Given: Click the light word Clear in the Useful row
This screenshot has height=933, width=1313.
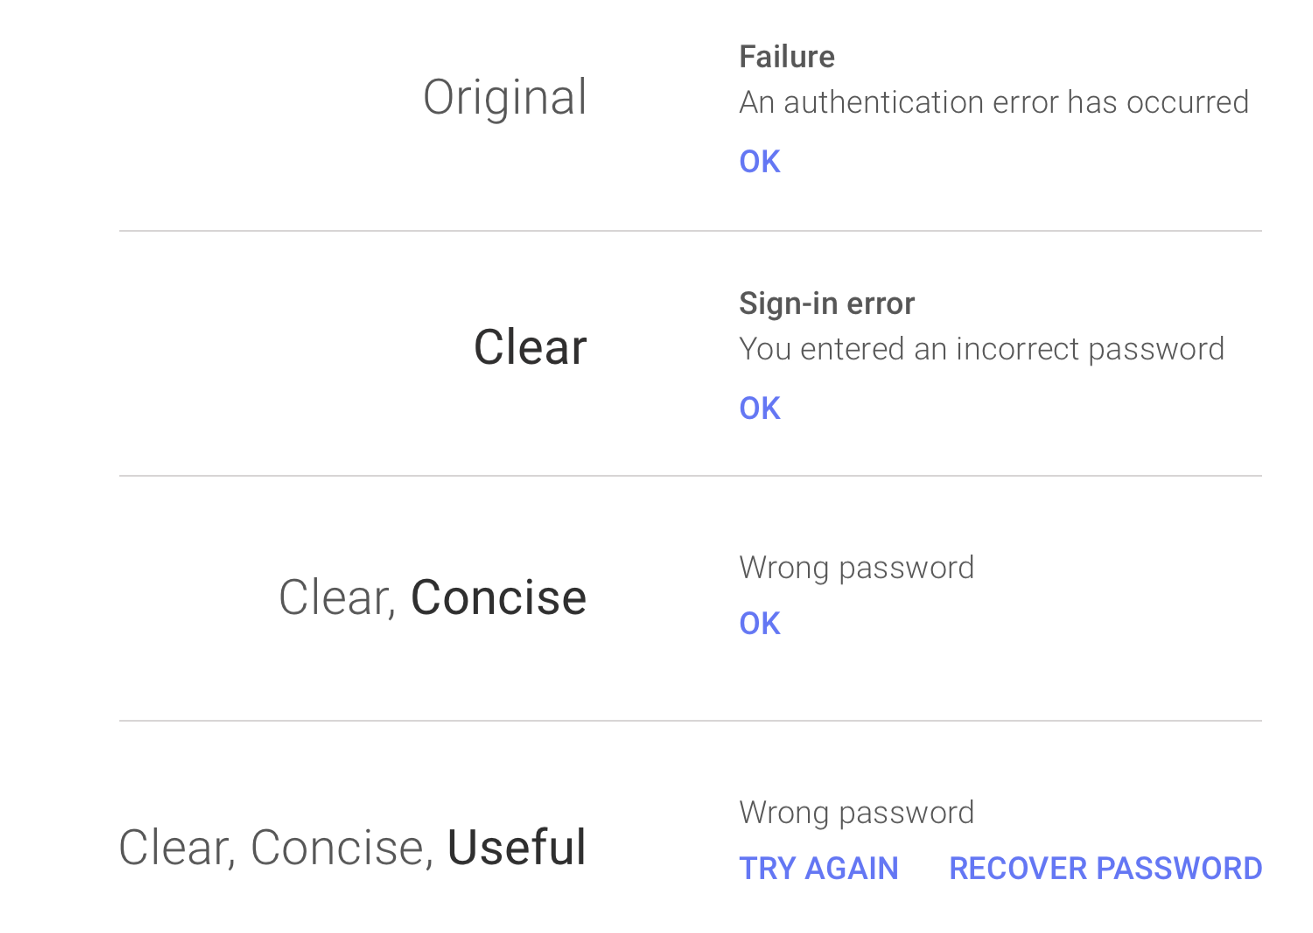Looking at the screenshot, I should (x=177, y=848).
